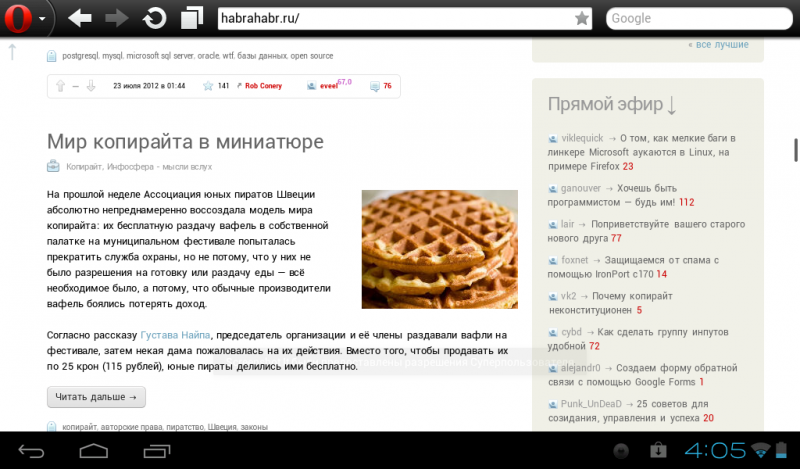800x469 pixels.
Task: Click the waffles article image
Action: click(439, 249)
